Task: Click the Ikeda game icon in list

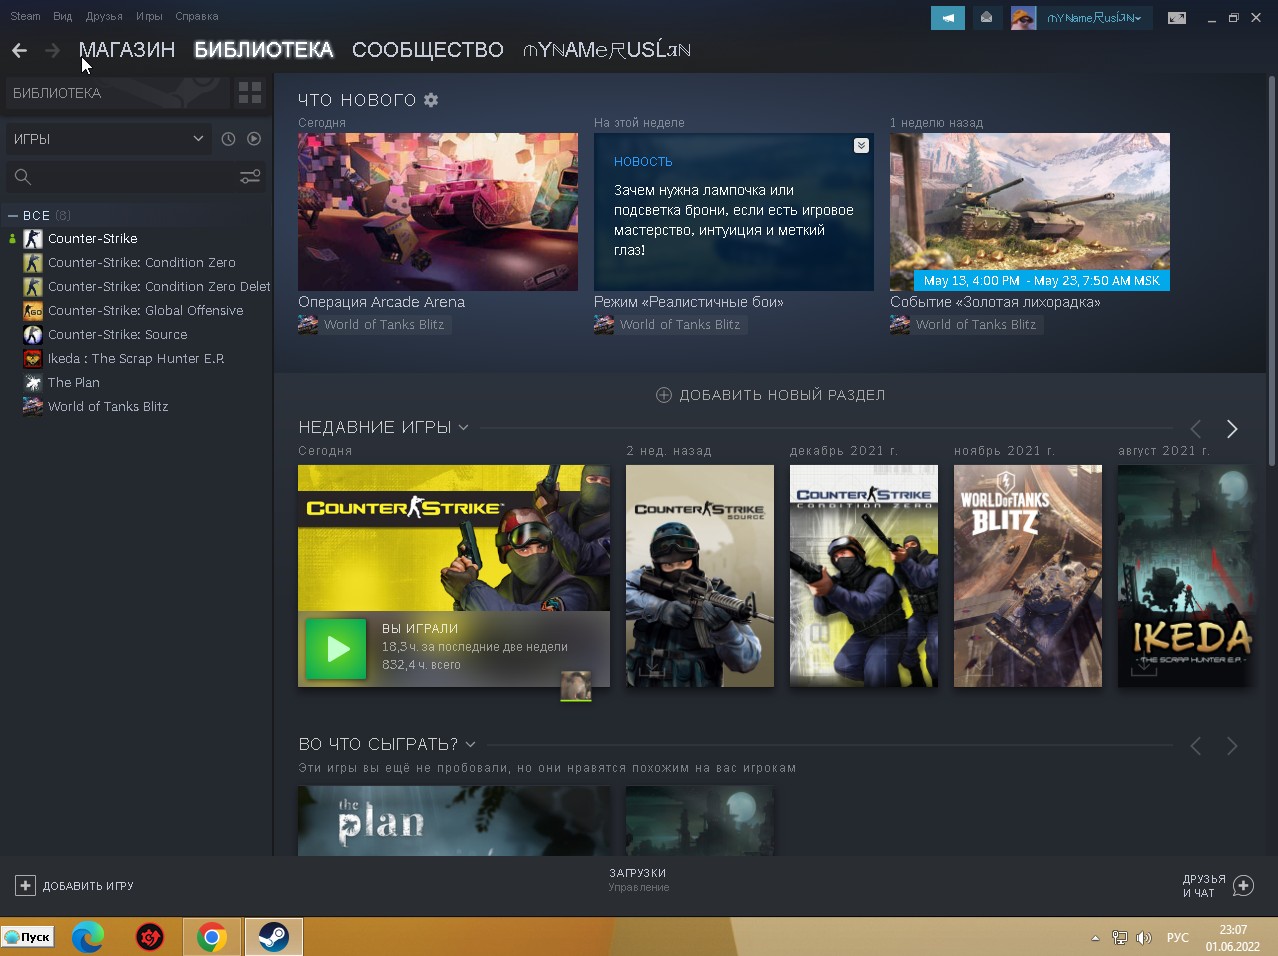Action: point(33,359)
